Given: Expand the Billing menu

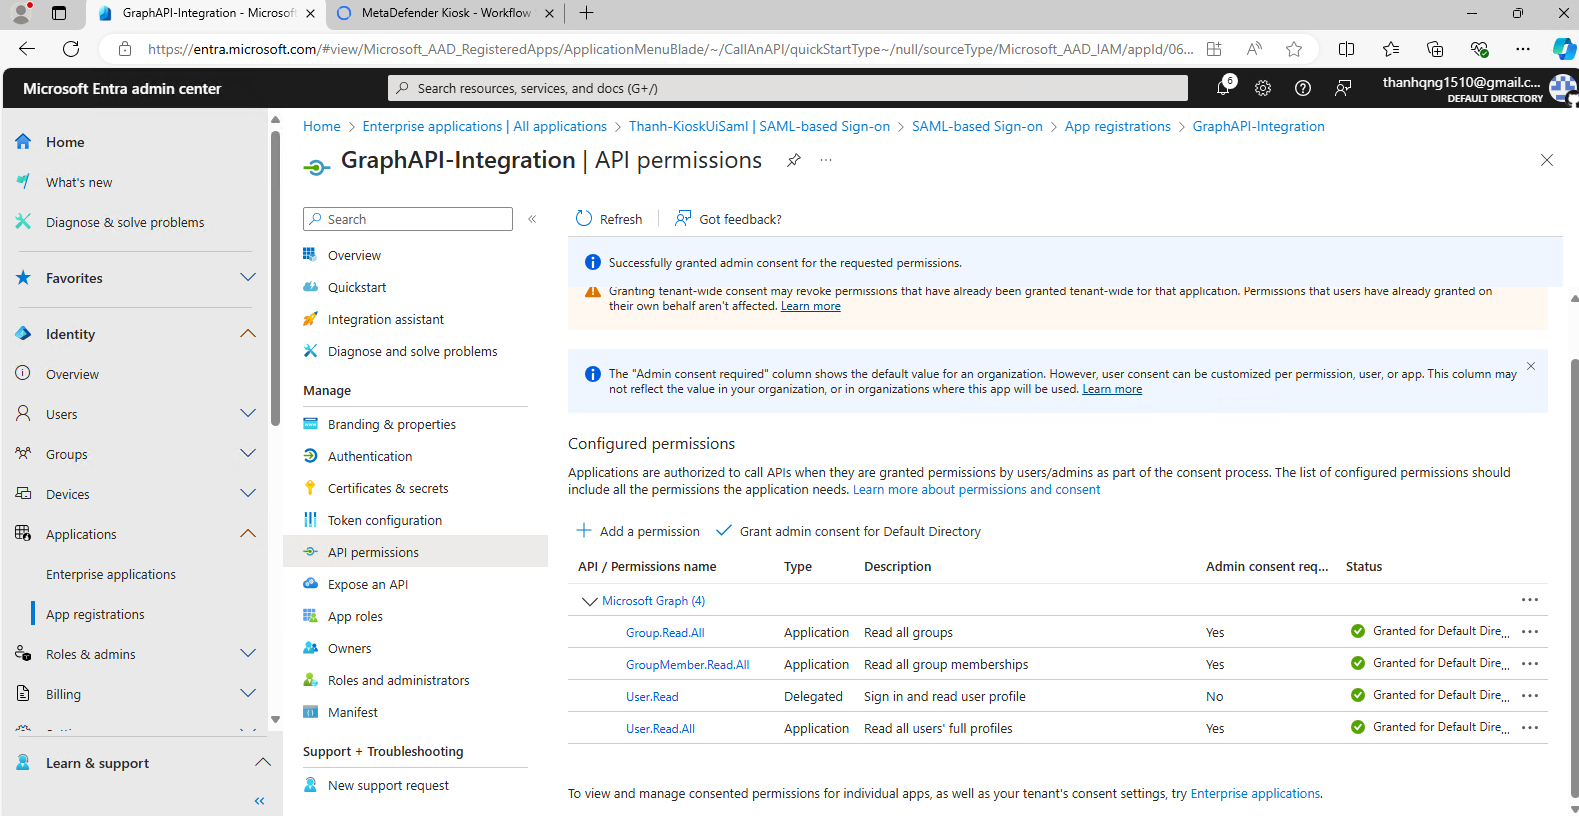Looking at the screenshot, I should (248, 693).
